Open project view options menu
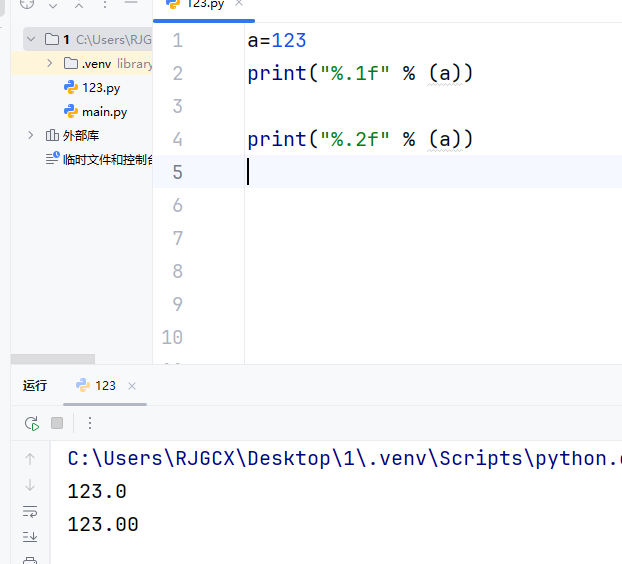The width and height of the screenshot is (622, 564). pyautogui.click(x=105, y=4)
